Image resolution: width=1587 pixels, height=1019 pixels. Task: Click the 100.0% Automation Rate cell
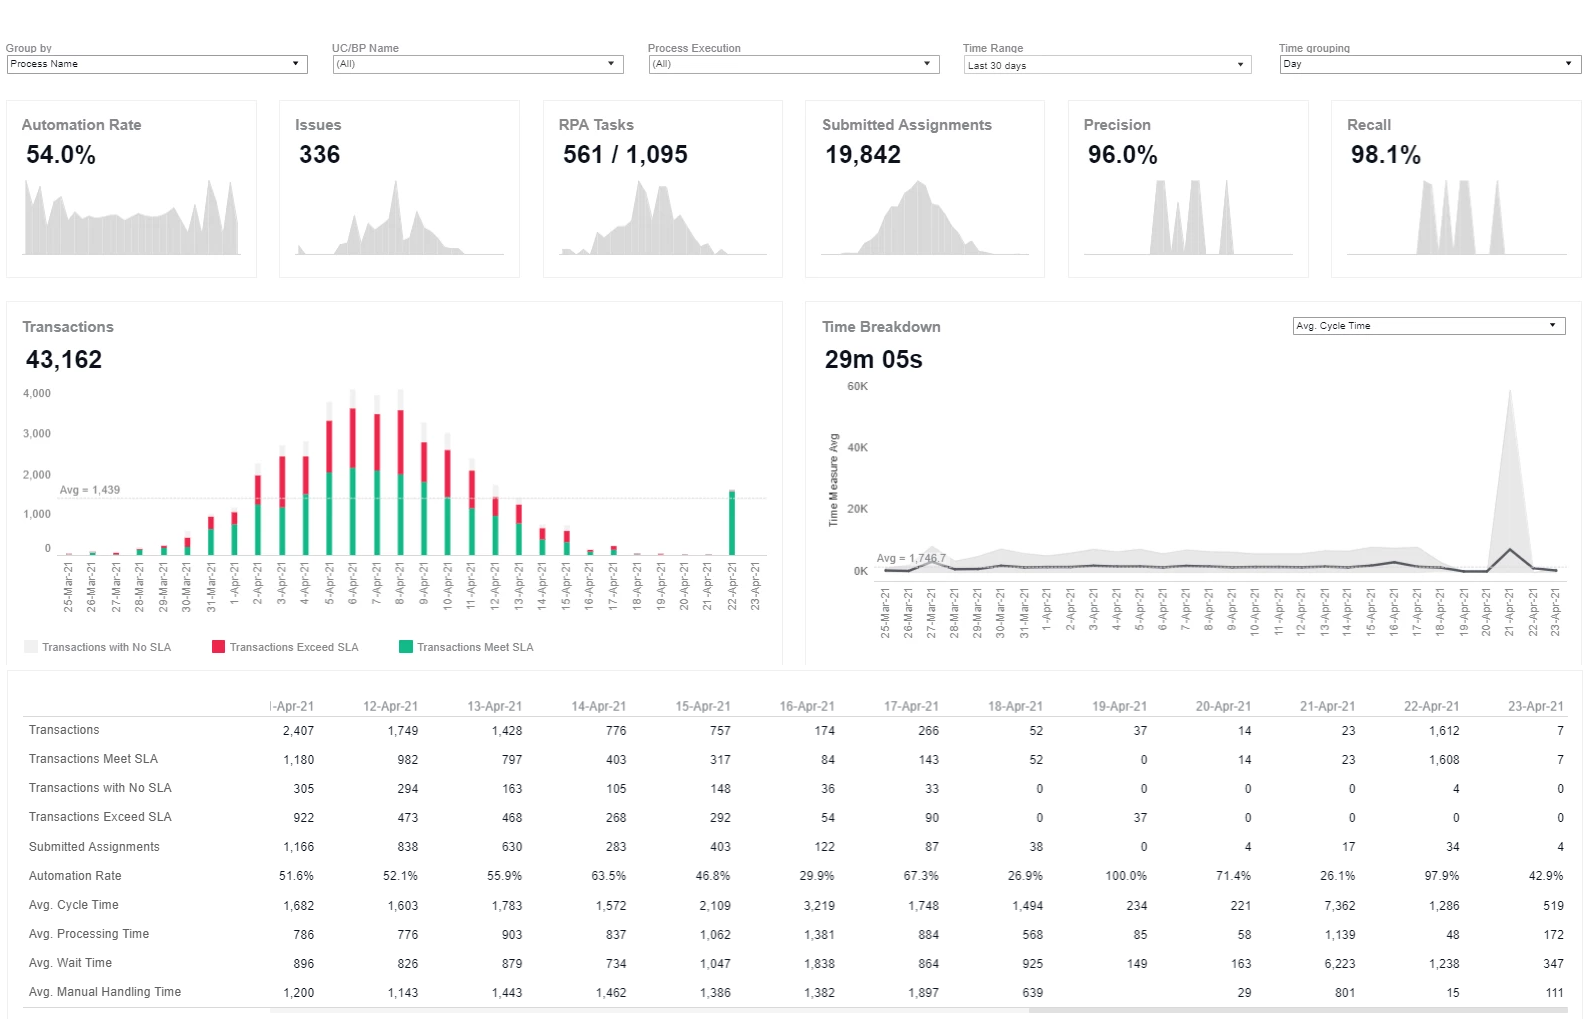pyautogui.click(x=1126, y=876)
